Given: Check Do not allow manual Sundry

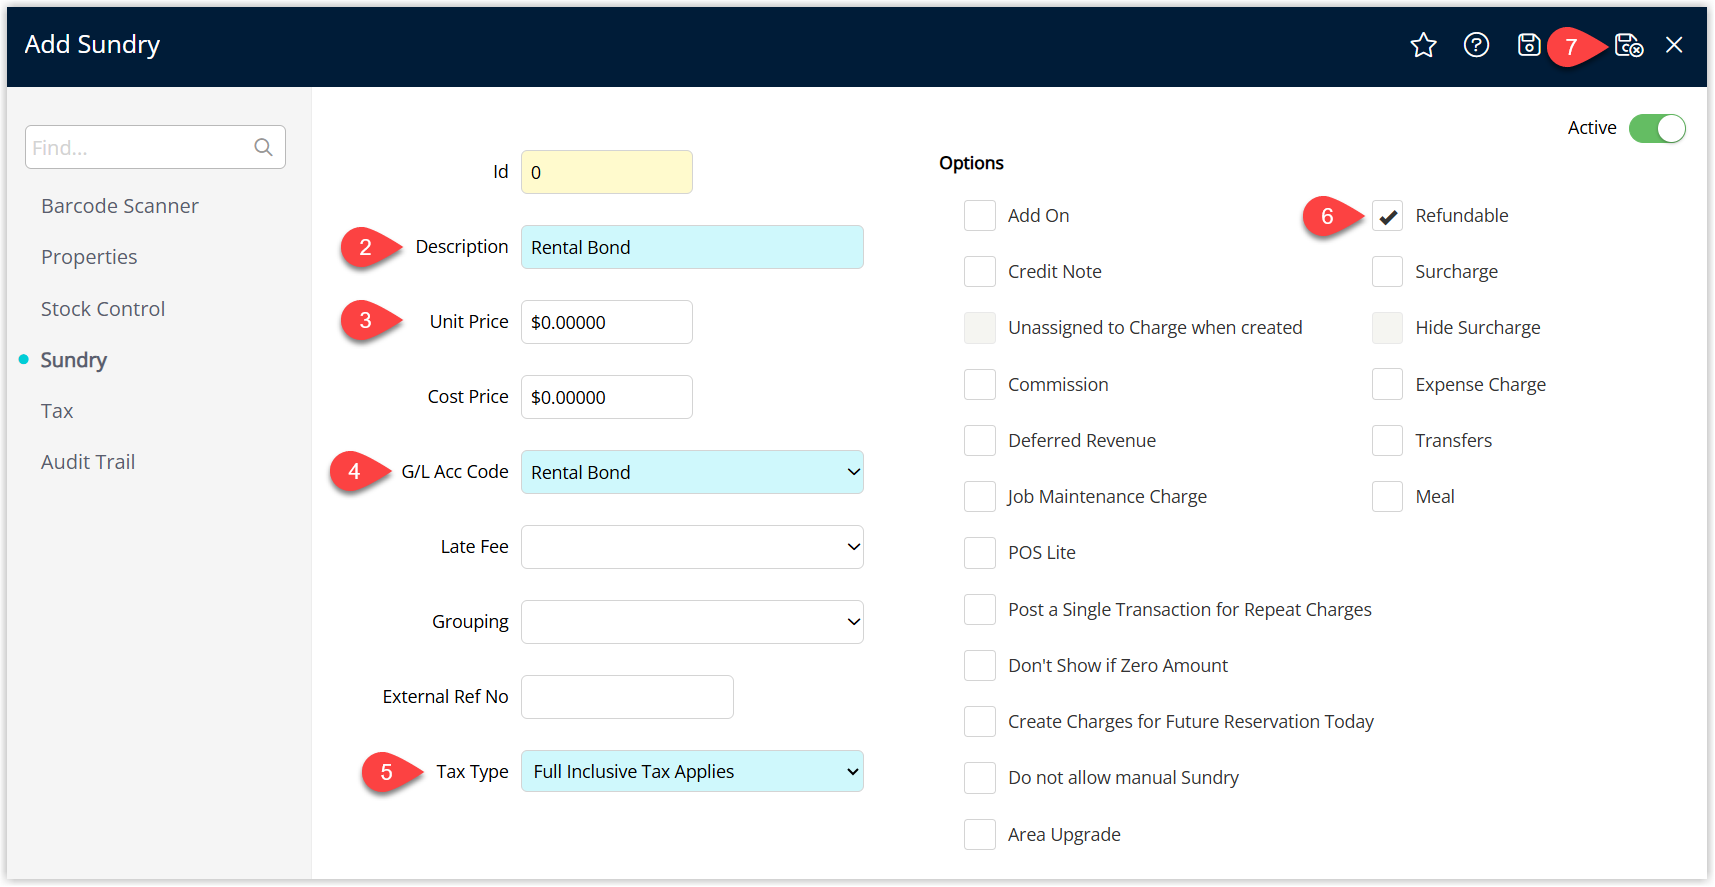Looking at the screenshot, I should [x=980, y=778].
